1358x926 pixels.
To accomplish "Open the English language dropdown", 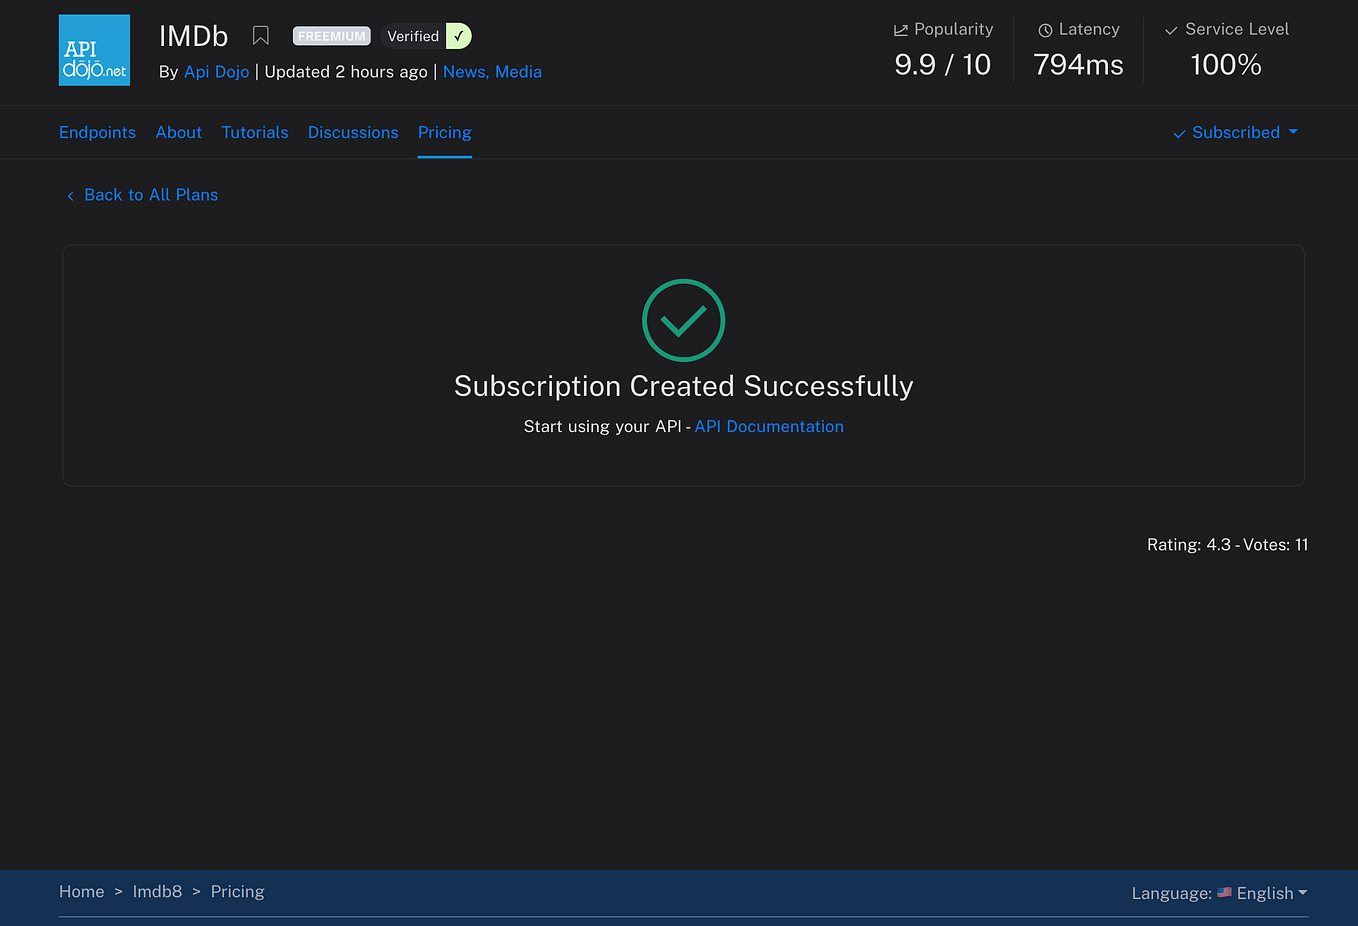I will point(1266,892).
